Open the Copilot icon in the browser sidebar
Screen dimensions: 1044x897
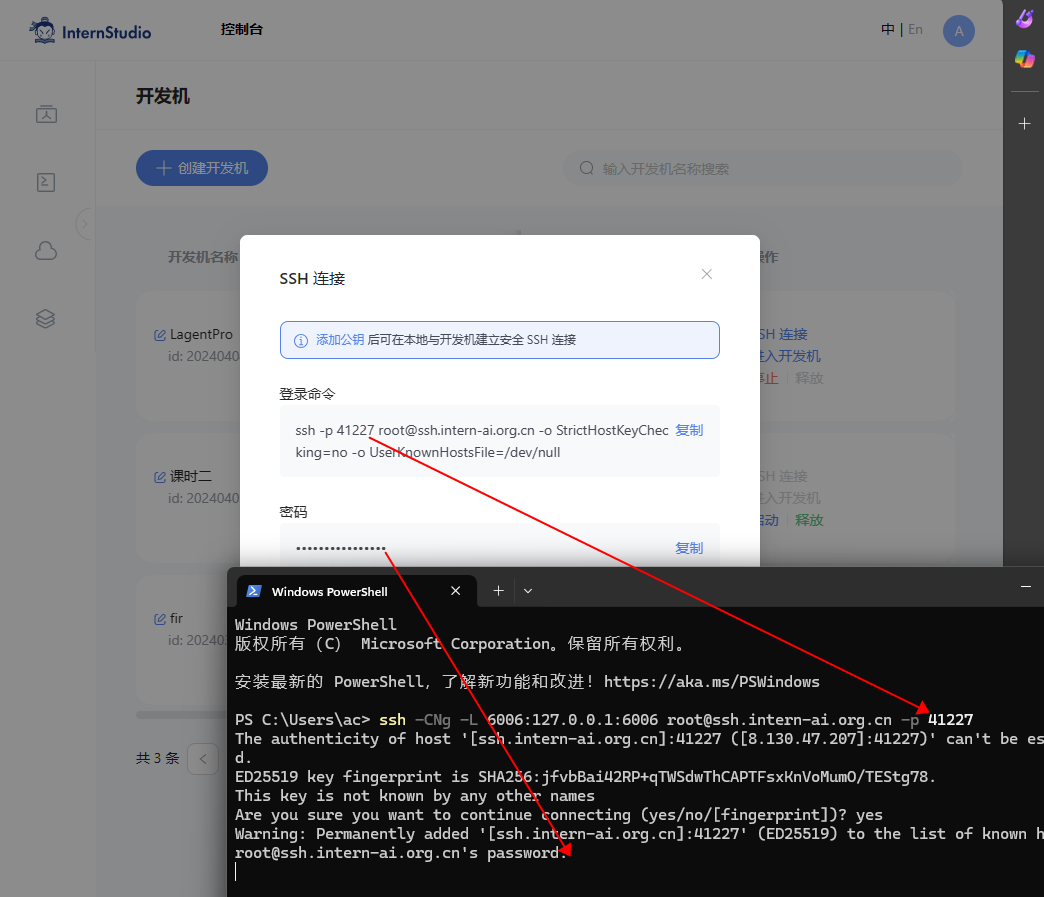pos(1025,59)
